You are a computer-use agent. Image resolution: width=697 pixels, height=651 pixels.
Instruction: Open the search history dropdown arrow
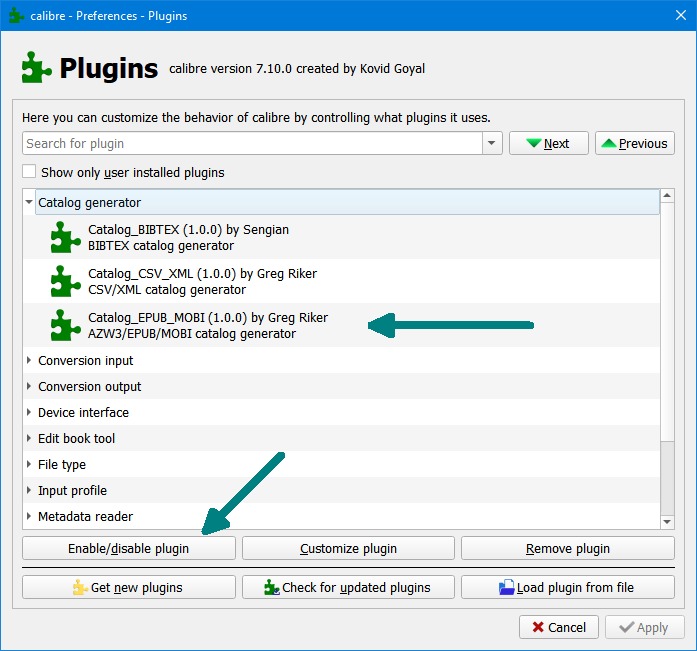[492, 143]
